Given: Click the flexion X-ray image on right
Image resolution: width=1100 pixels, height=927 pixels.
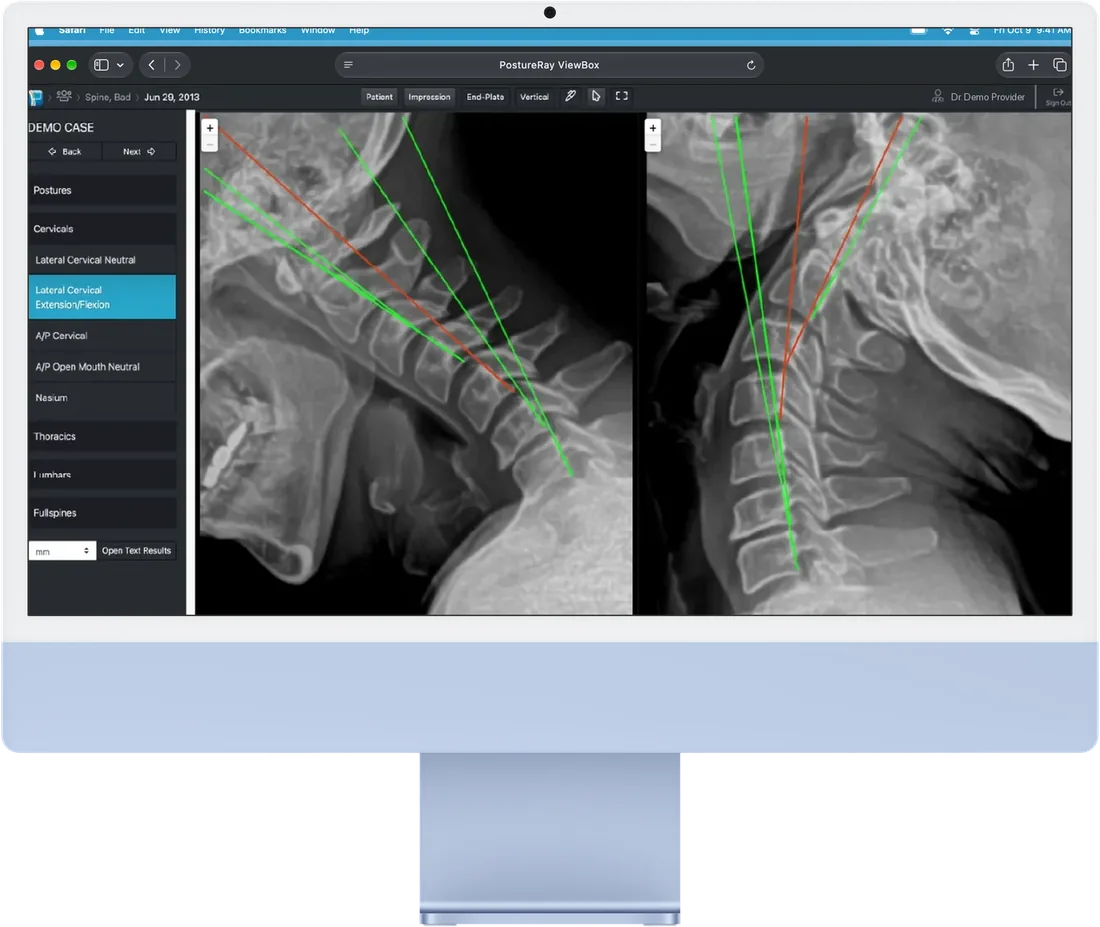Looking at the screenshot, I should (859, 364).
